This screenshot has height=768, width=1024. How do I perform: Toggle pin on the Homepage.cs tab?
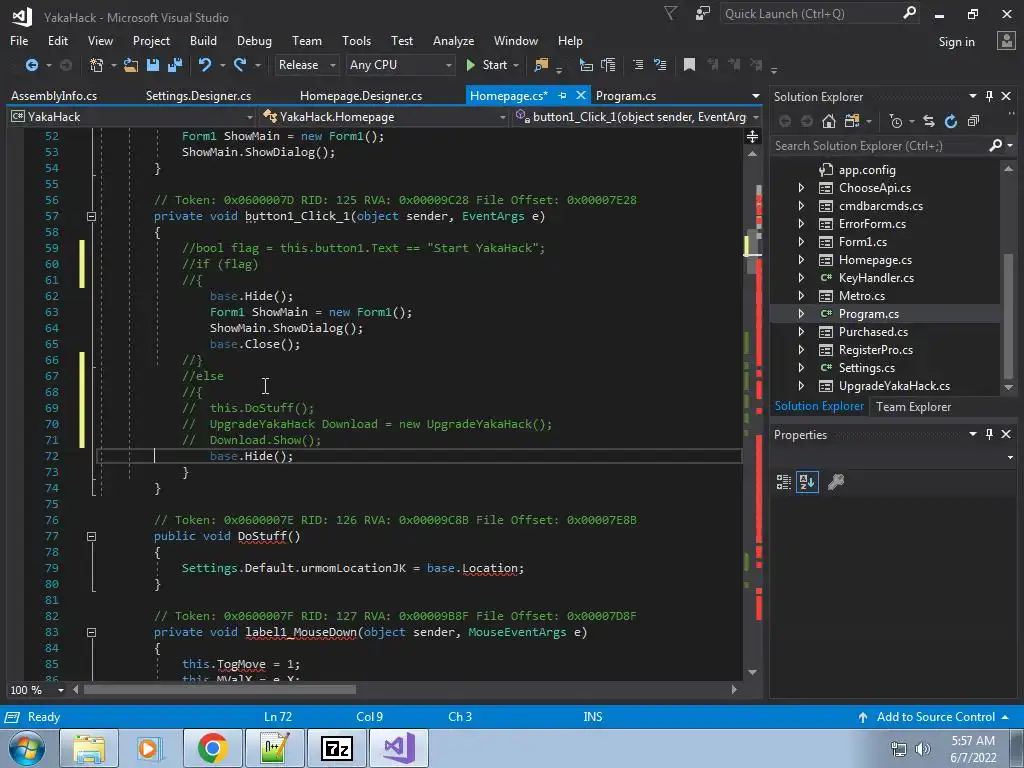562,95
